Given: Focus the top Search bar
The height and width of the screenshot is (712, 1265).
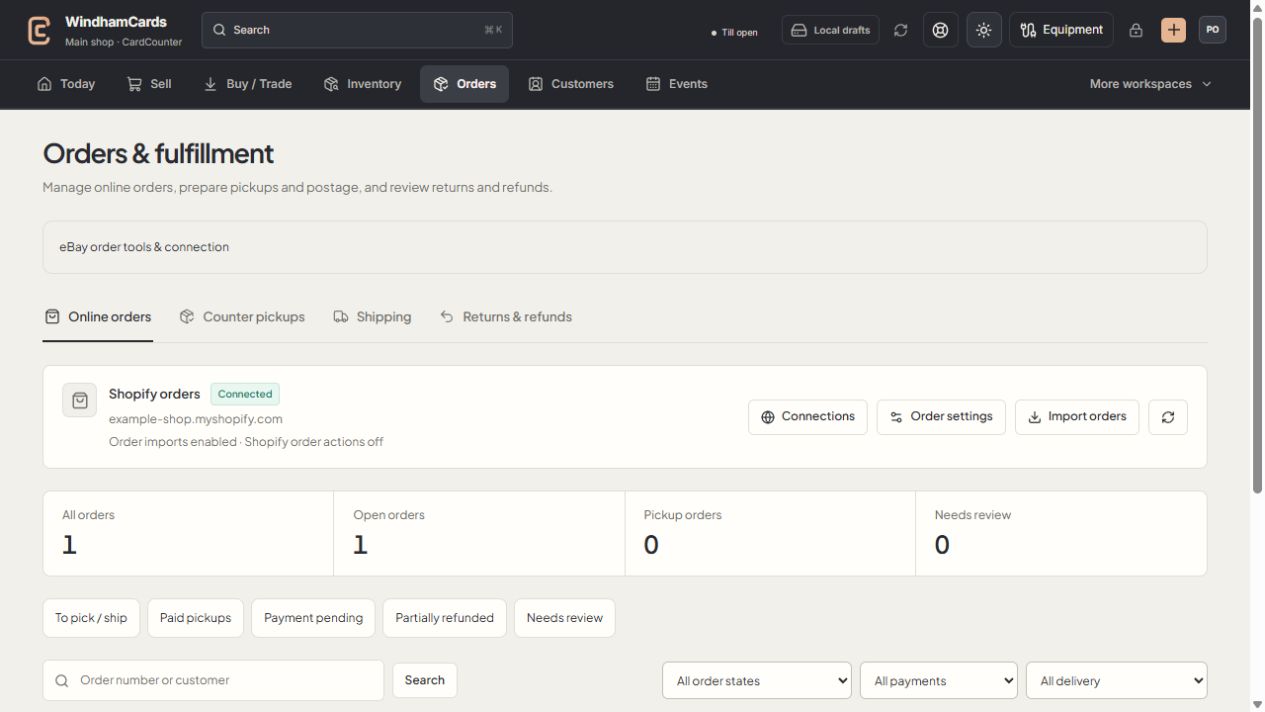Looking at the screenshot, I should click(357, 30).
